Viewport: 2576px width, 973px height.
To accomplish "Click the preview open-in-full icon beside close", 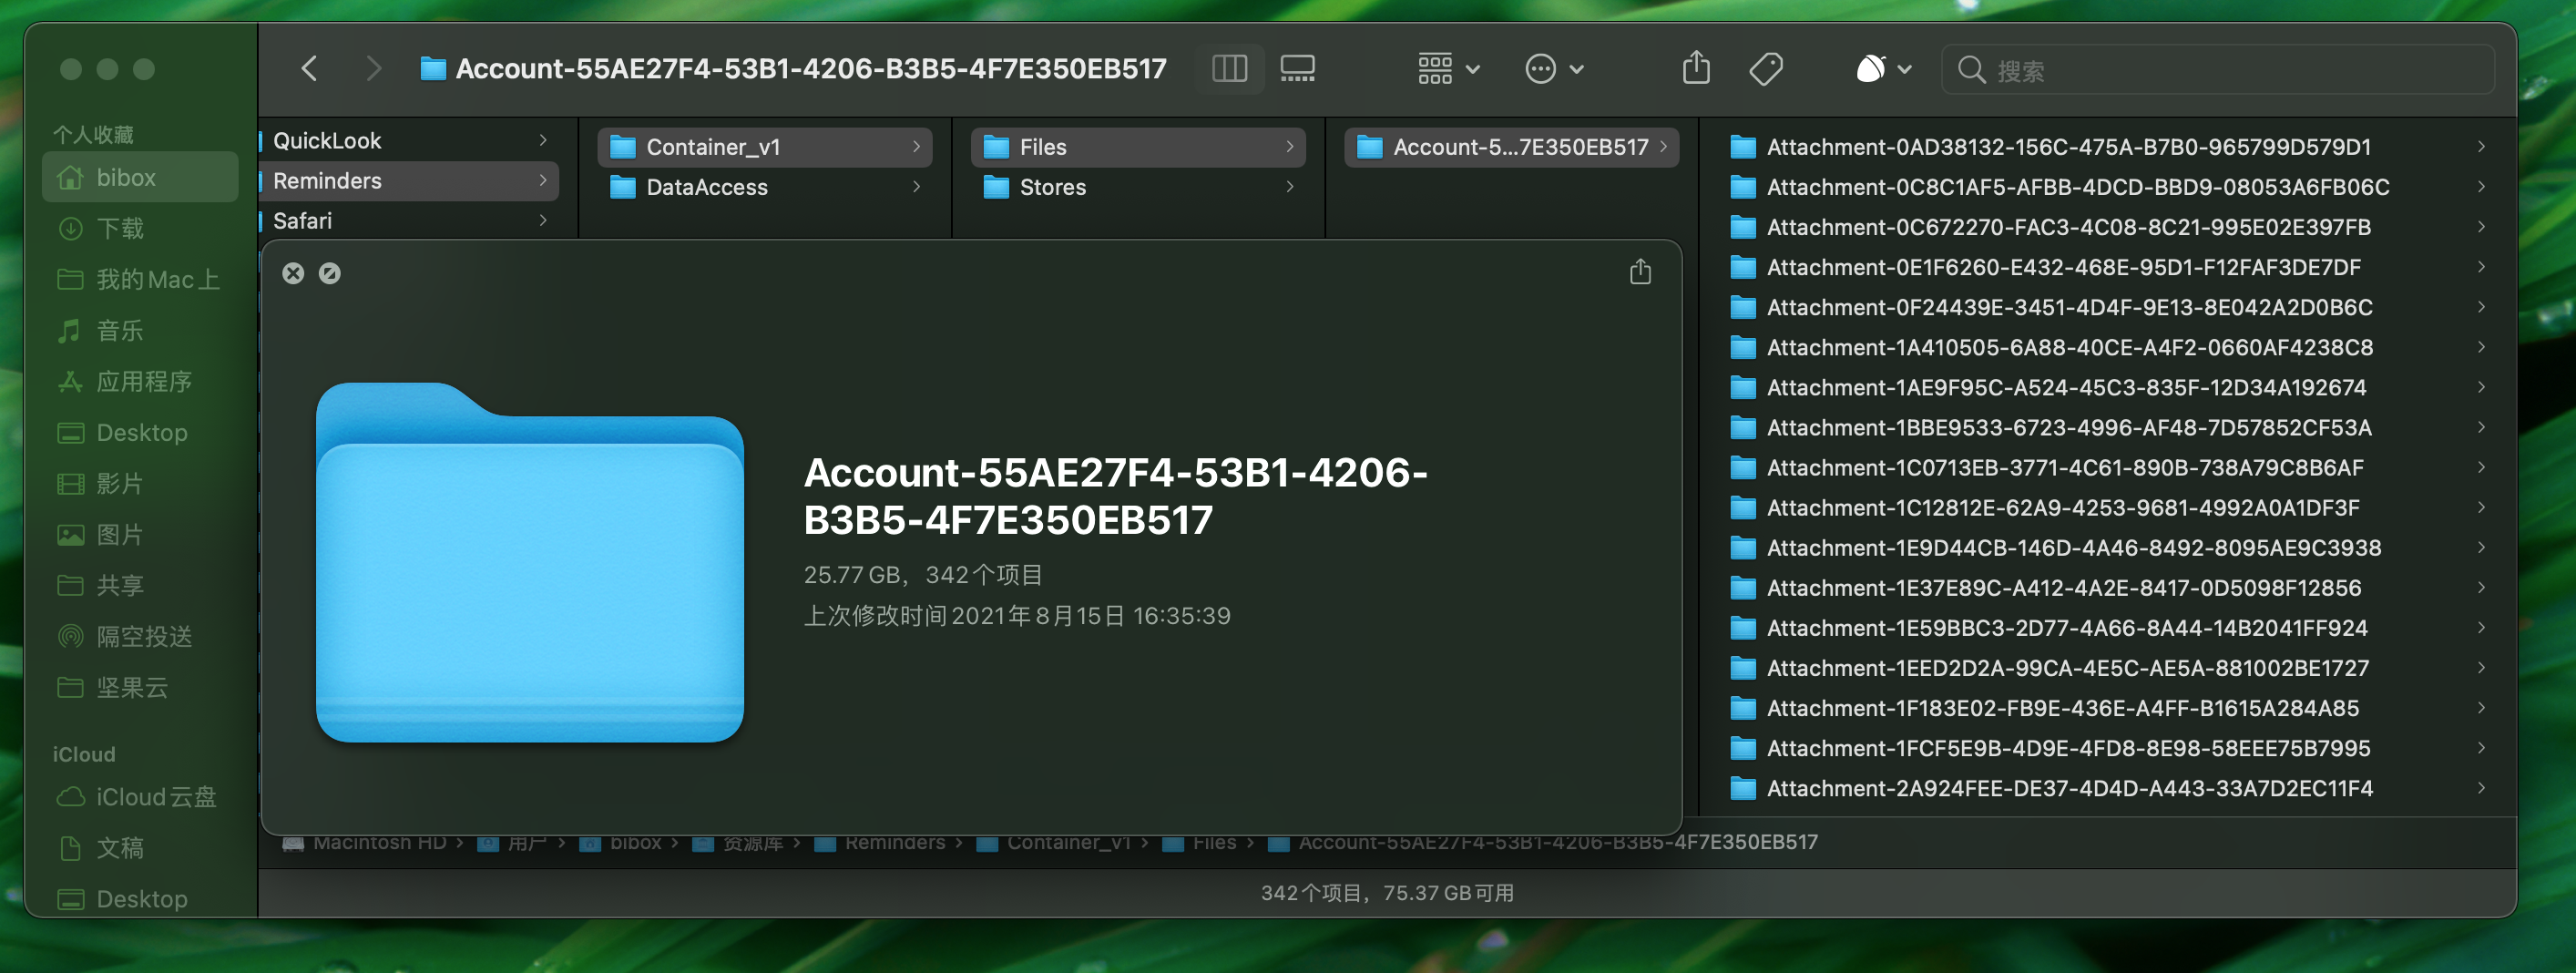I will (330, 273).
